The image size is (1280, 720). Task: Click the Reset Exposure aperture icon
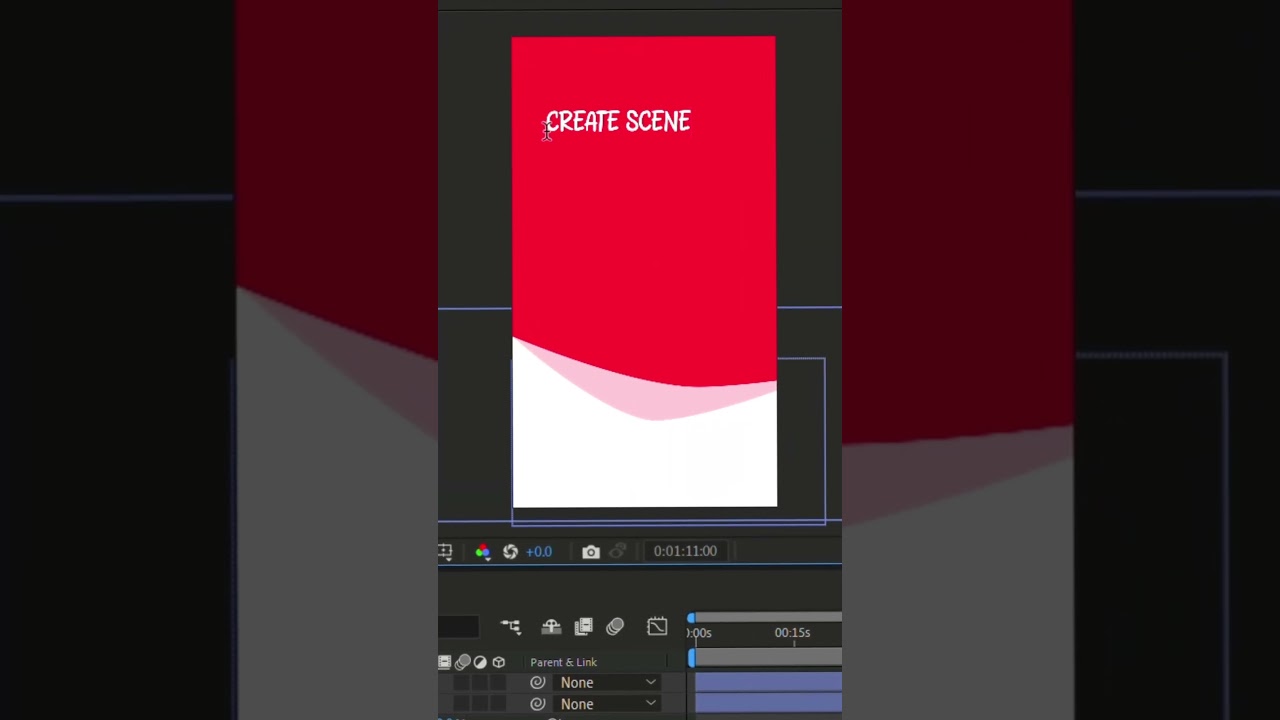tap(510, 551)
